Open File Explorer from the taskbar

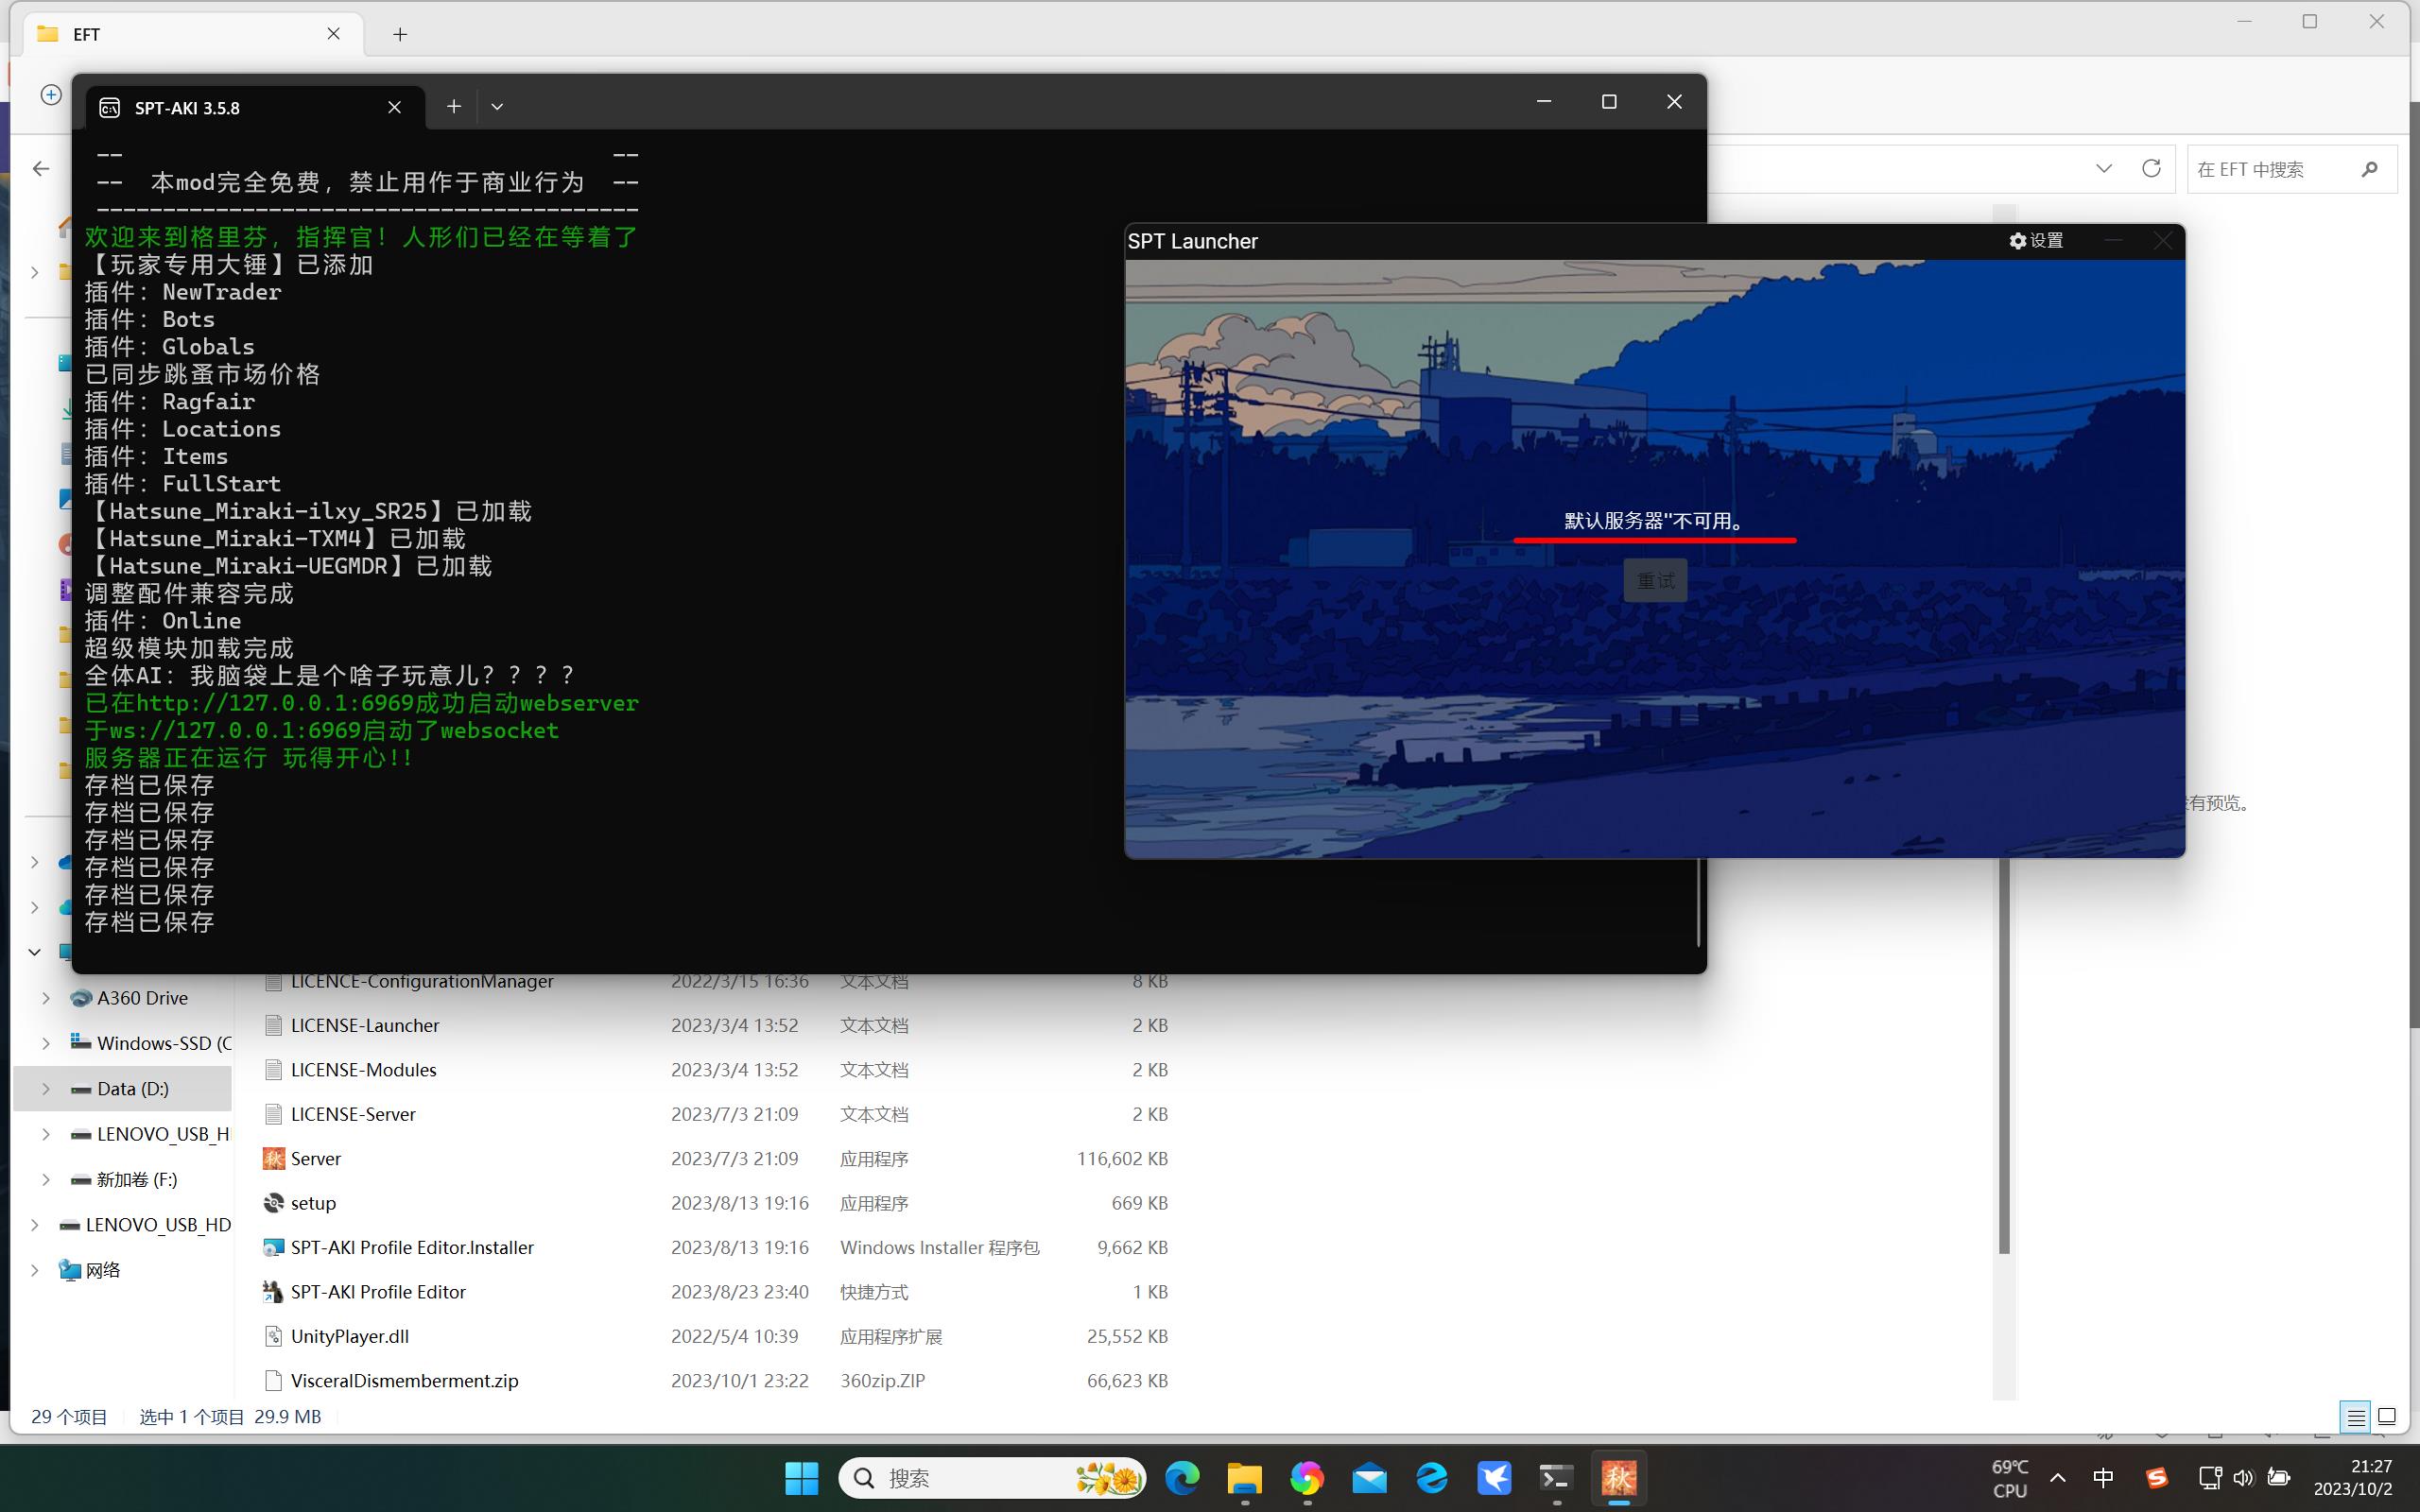(1245, 1478)
